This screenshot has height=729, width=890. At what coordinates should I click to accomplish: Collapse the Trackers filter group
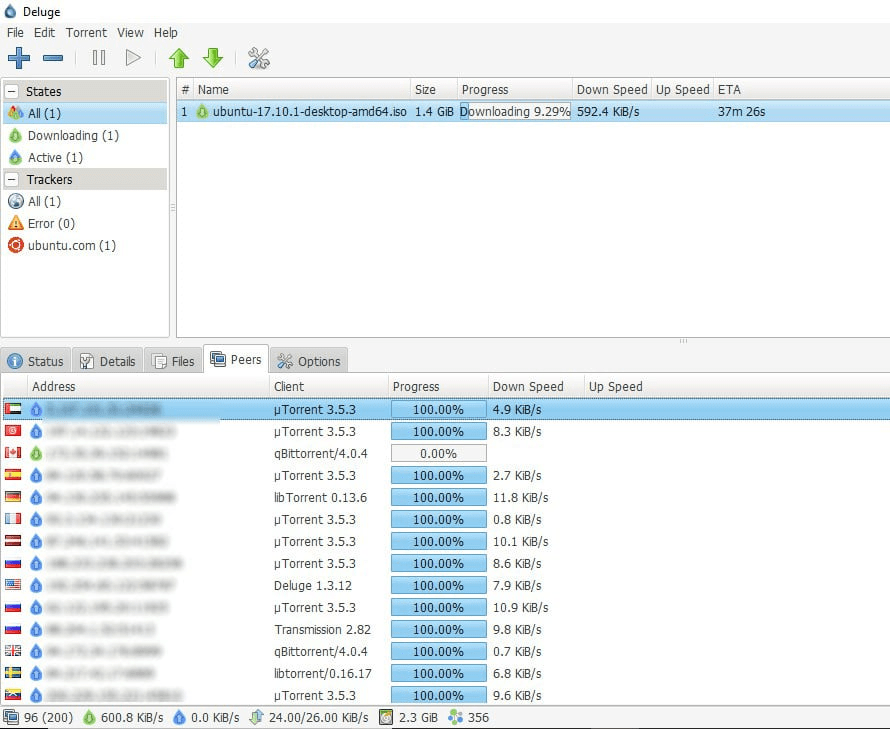click(x=12, y=180)
